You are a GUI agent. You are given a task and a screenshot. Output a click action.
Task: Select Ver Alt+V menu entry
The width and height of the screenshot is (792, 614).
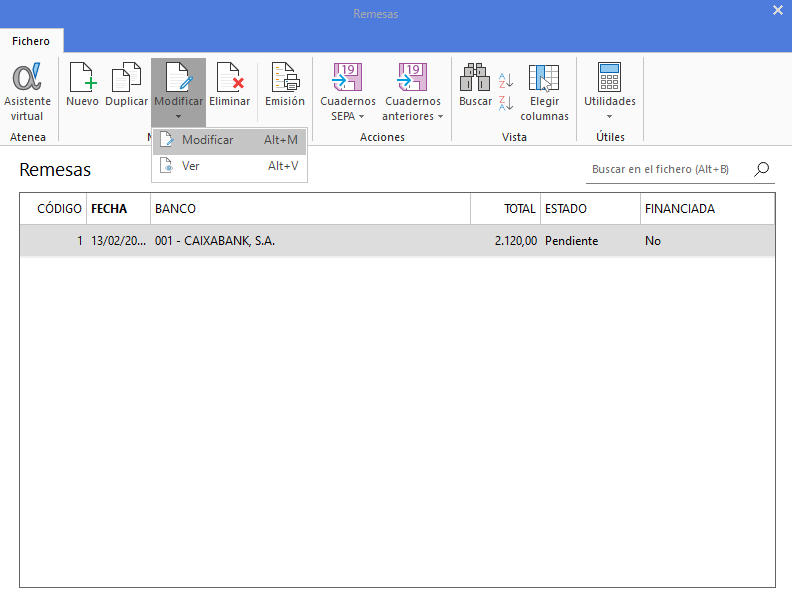tap(229, 166)
